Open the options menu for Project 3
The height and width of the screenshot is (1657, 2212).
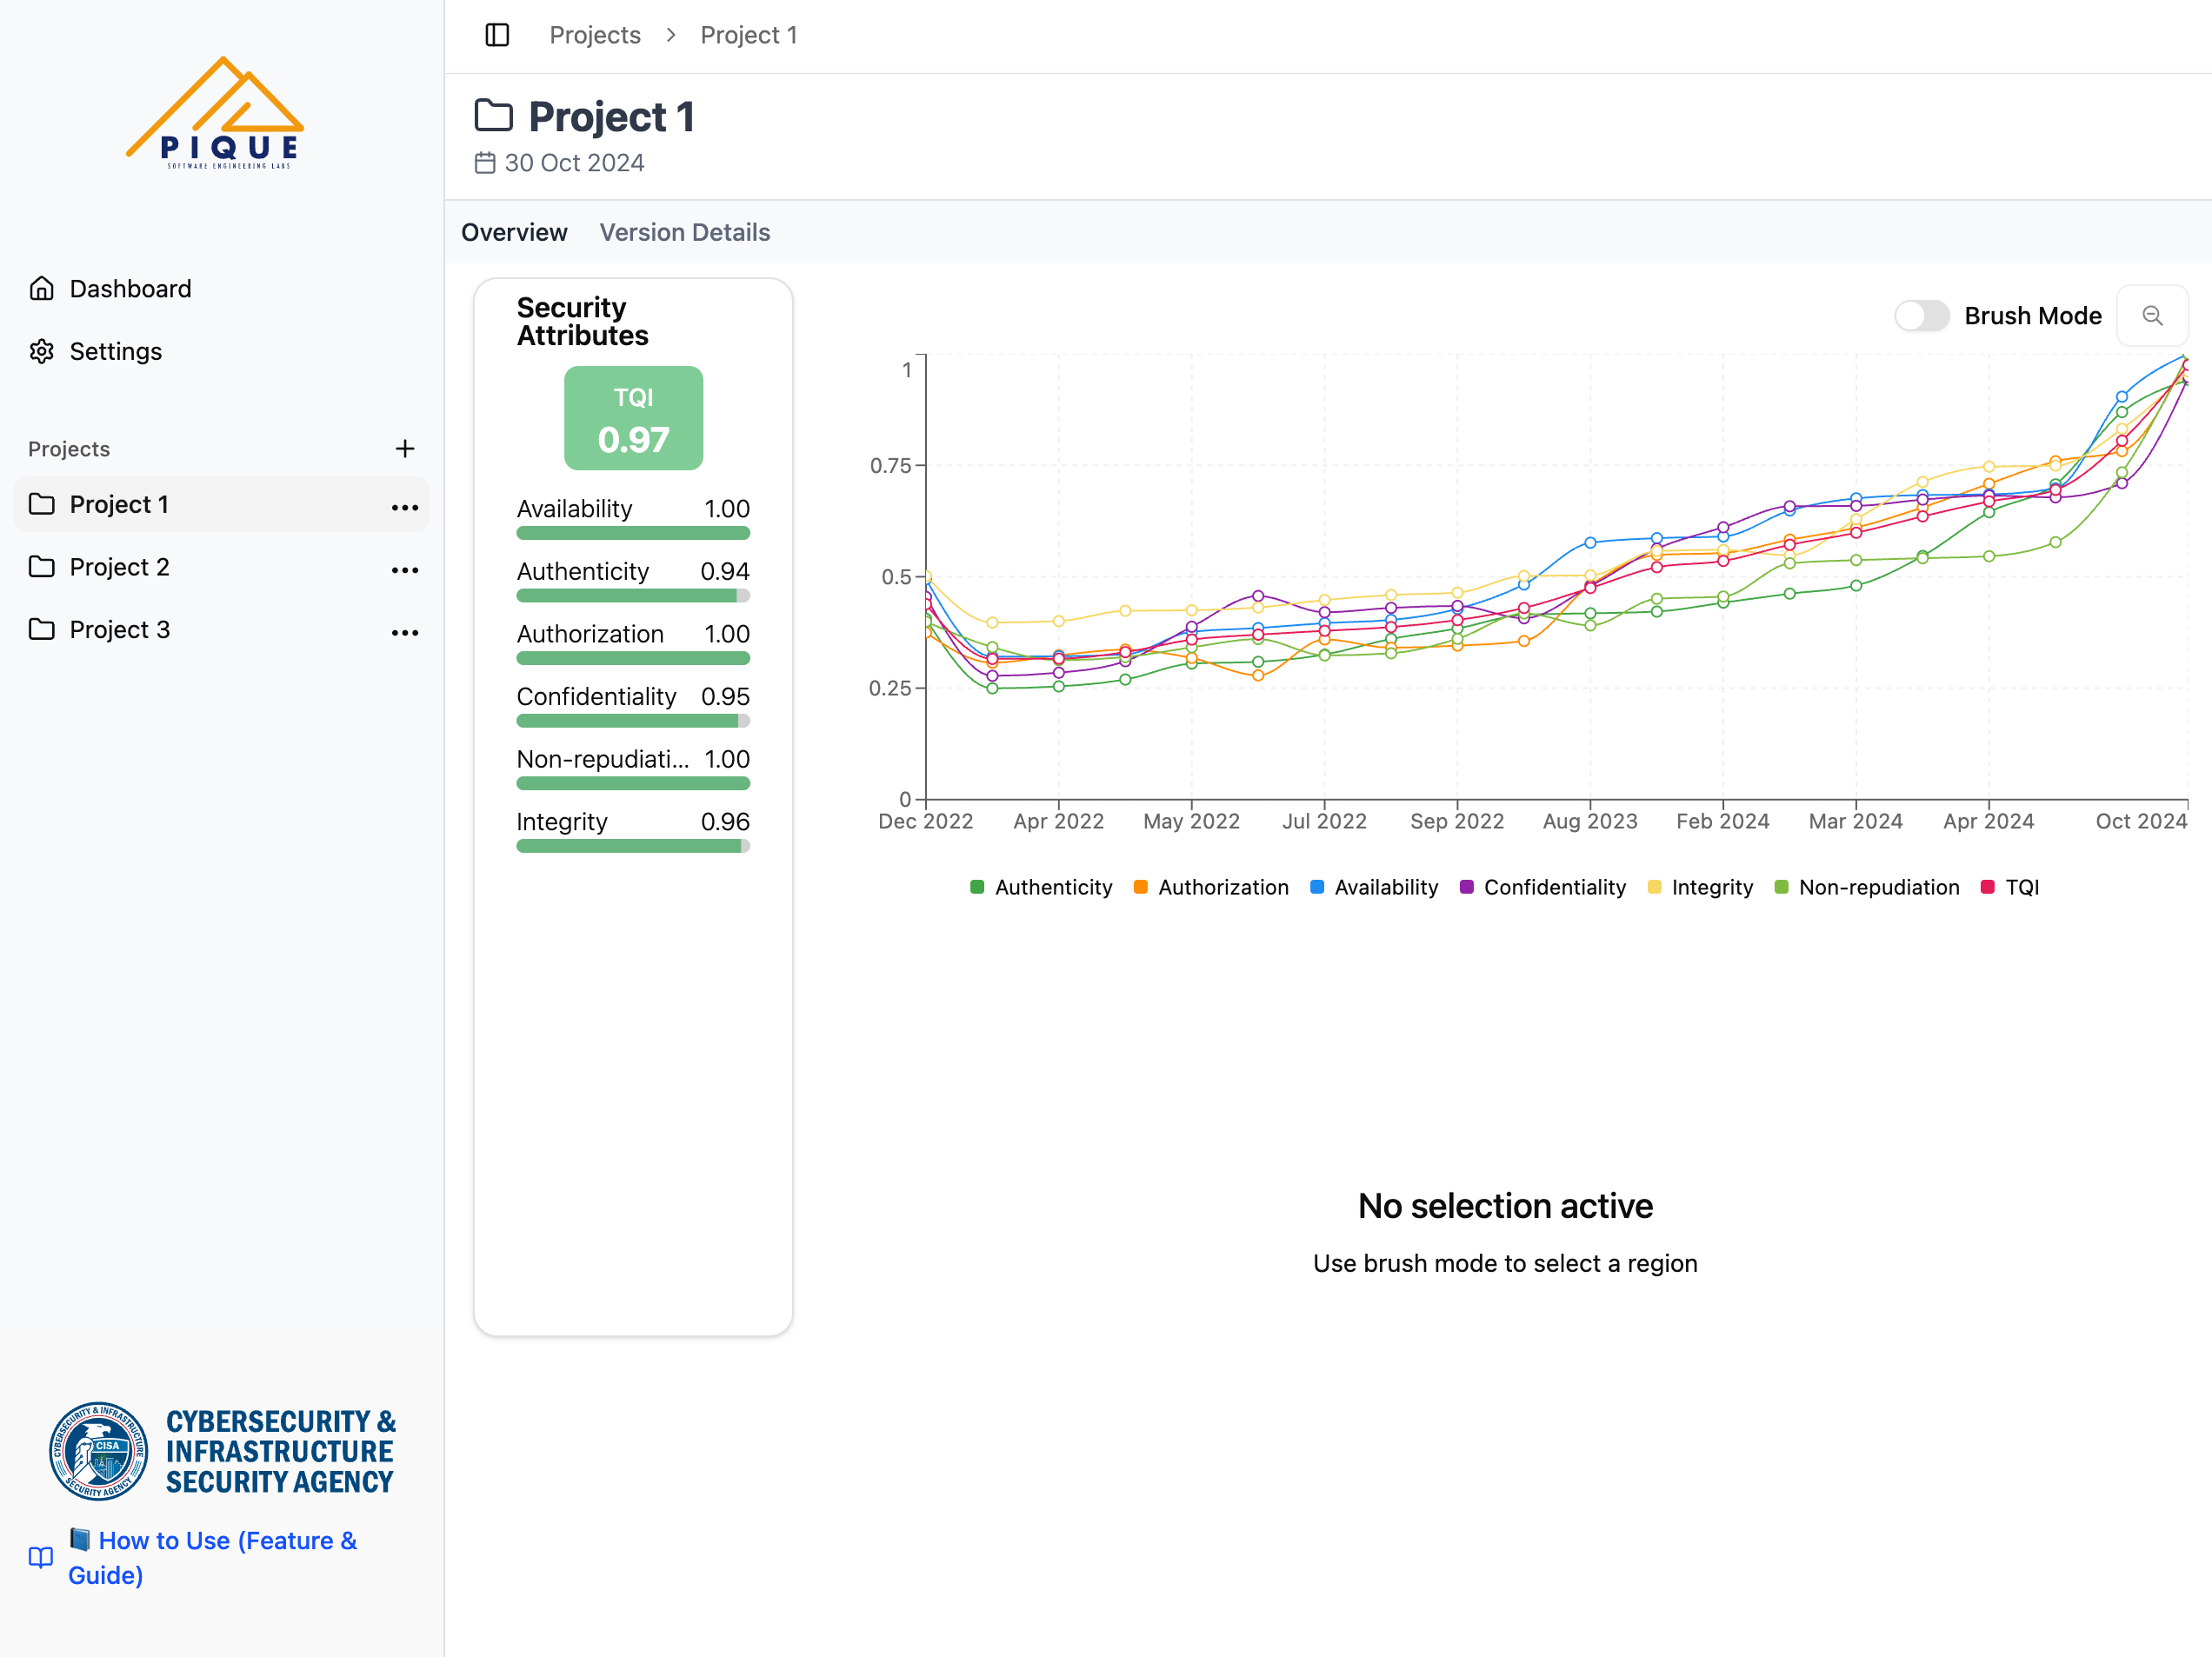point(404,631)
